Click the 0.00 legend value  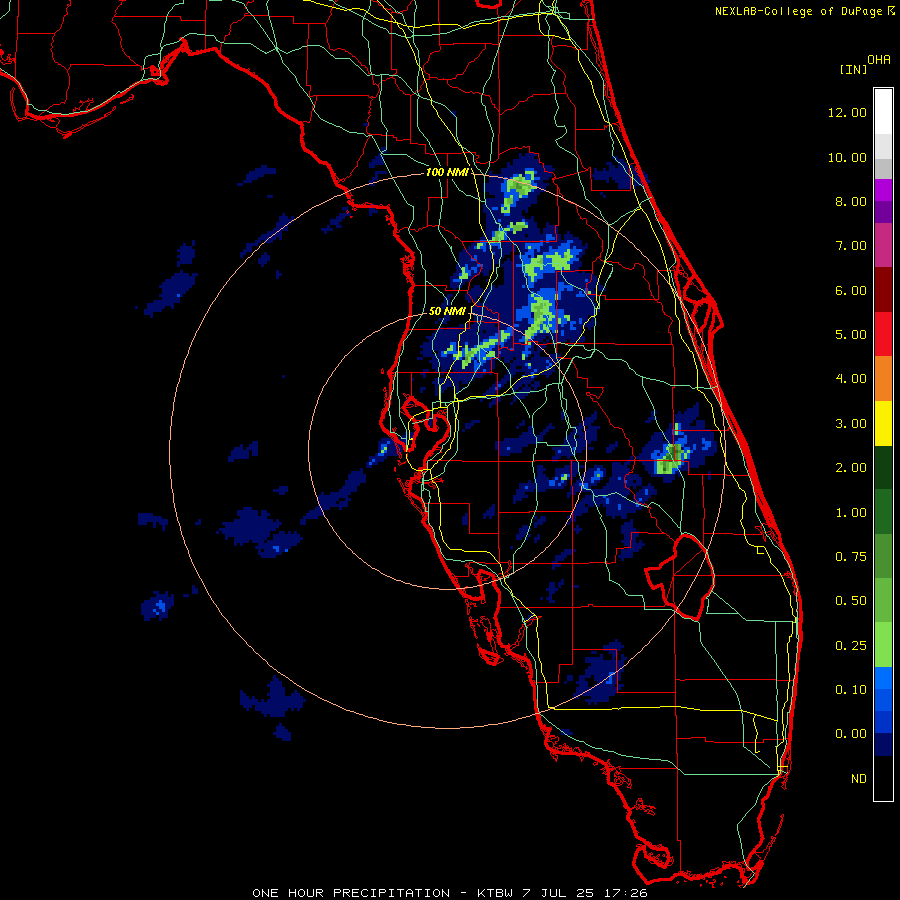[x=850, y=734]
